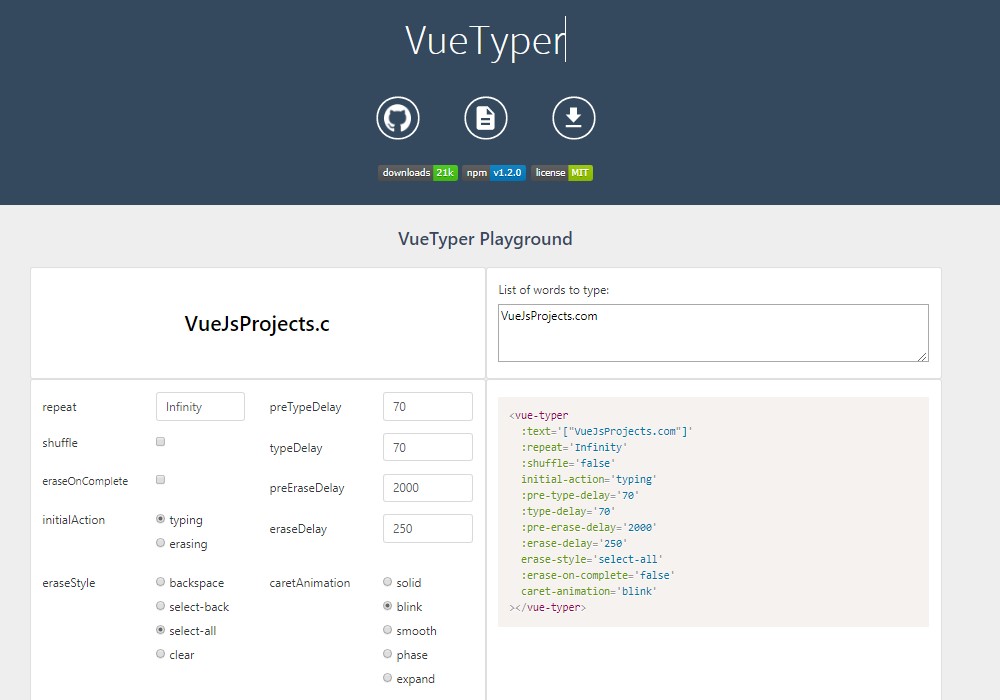
Task: Click the shuffle option label
Action: pos(60,442)
